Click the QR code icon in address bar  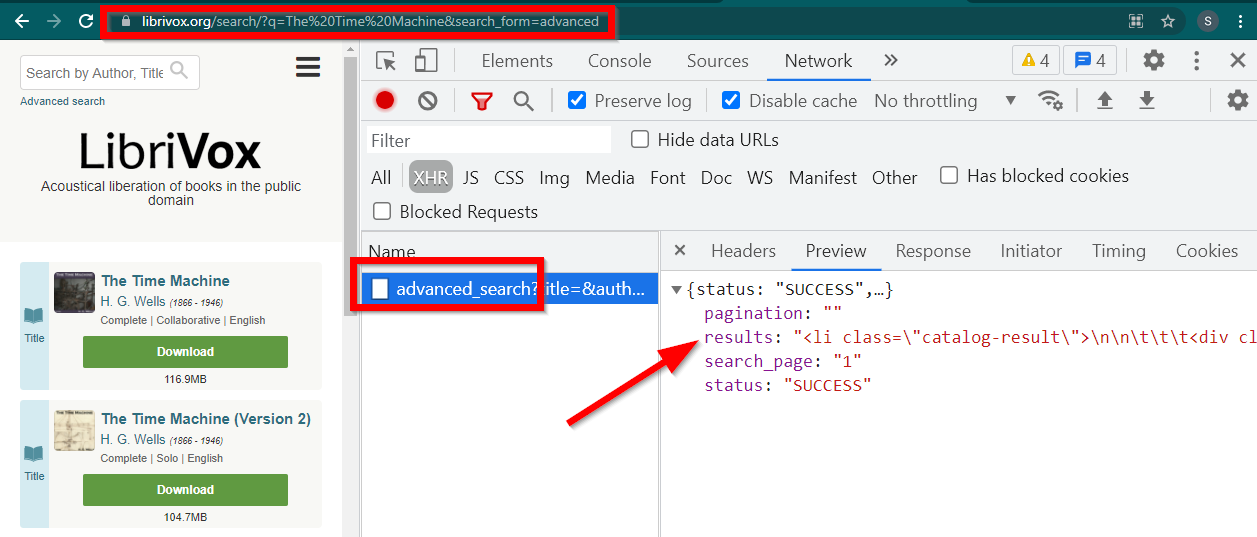[x=1136, y=21]
